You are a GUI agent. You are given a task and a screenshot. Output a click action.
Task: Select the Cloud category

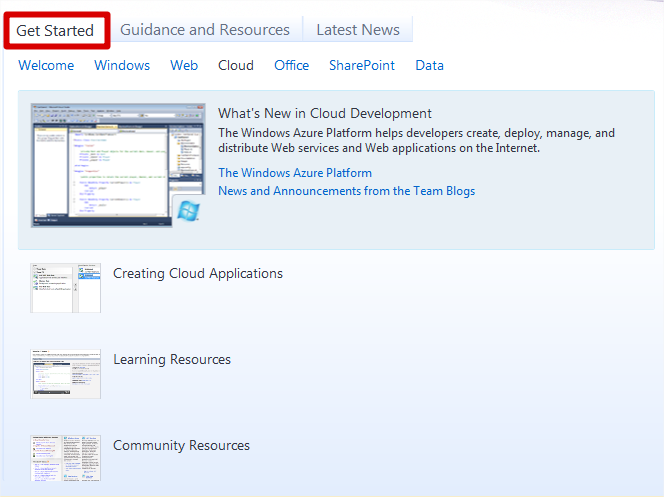(x=236, y=65)
